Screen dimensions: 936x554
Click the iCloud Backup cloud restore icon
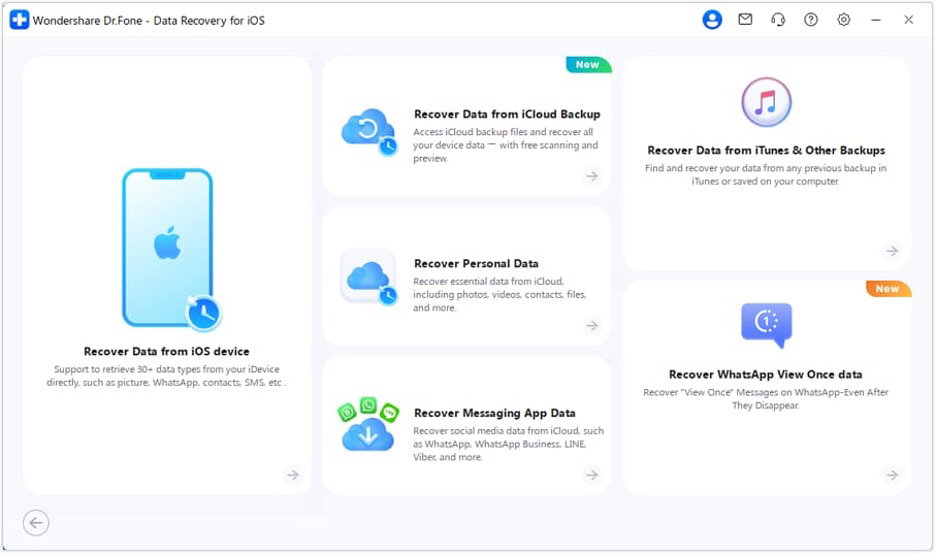370,131
